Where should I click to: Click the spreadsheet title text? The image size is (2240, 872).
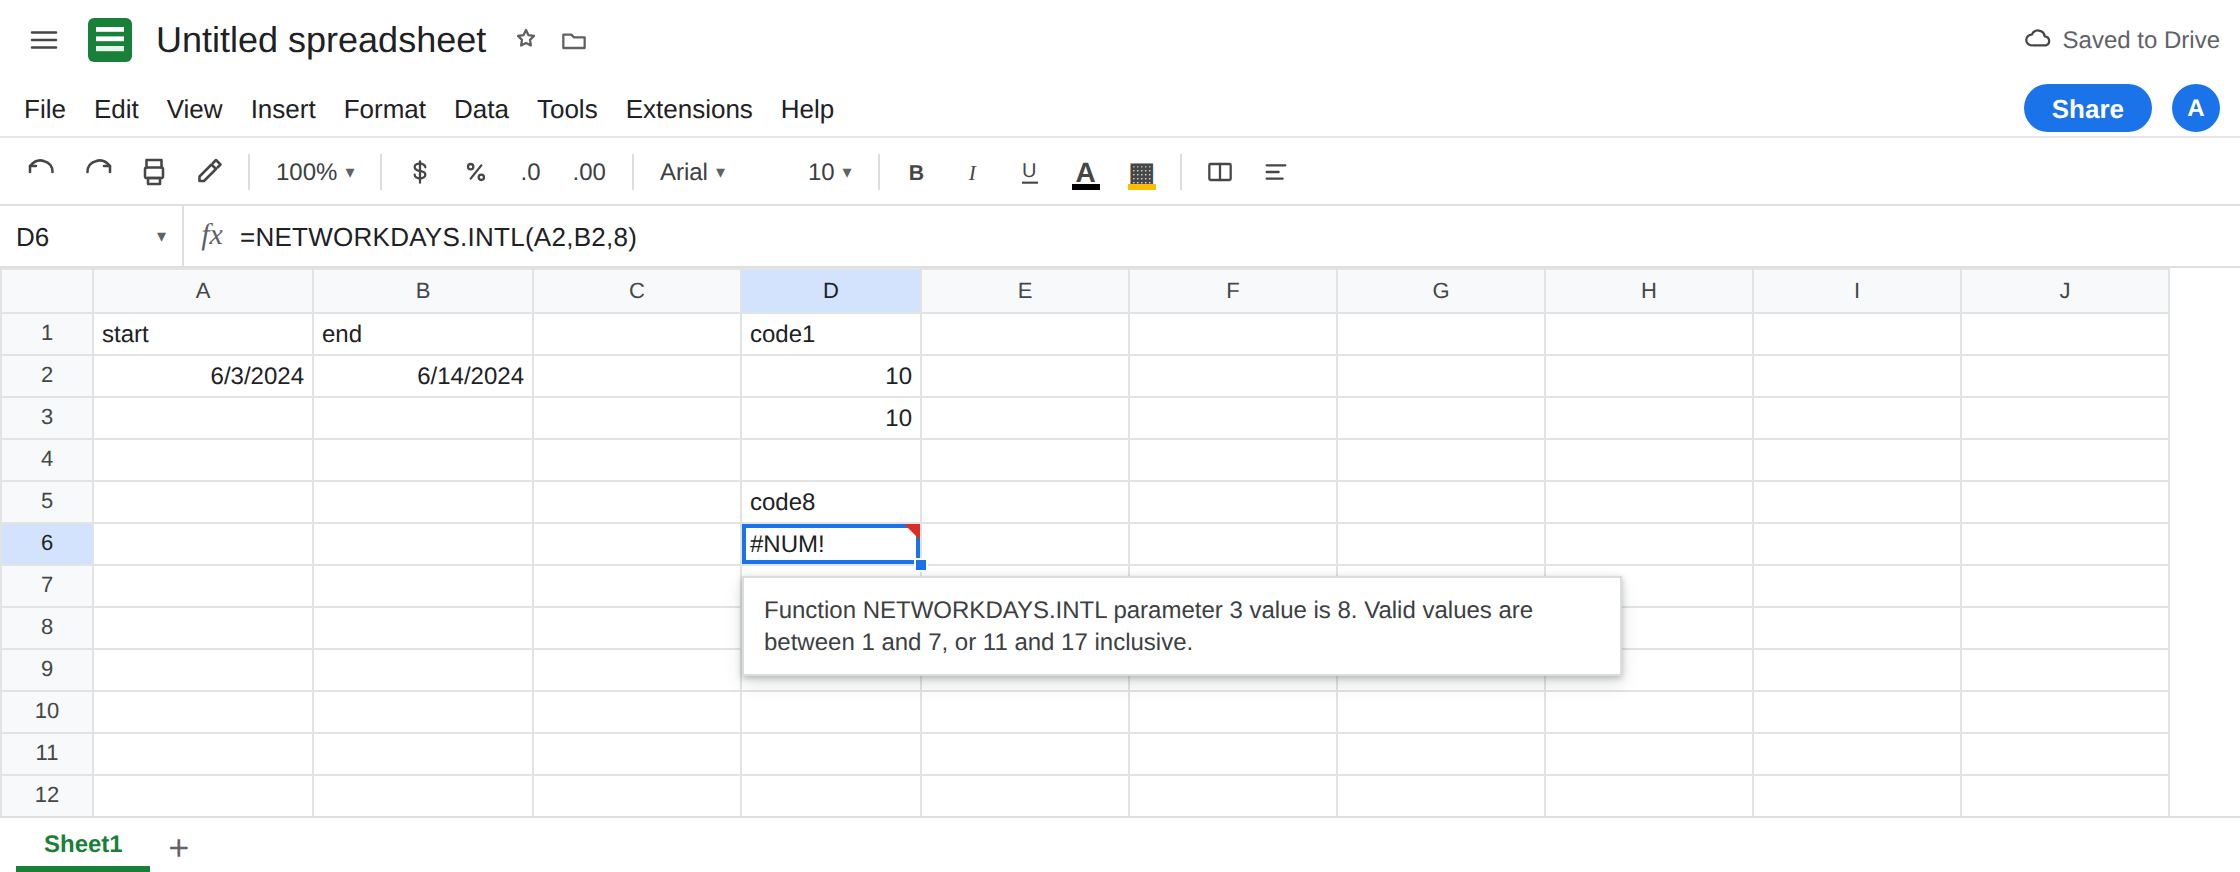pyautogui.click(x=321, y=40)
